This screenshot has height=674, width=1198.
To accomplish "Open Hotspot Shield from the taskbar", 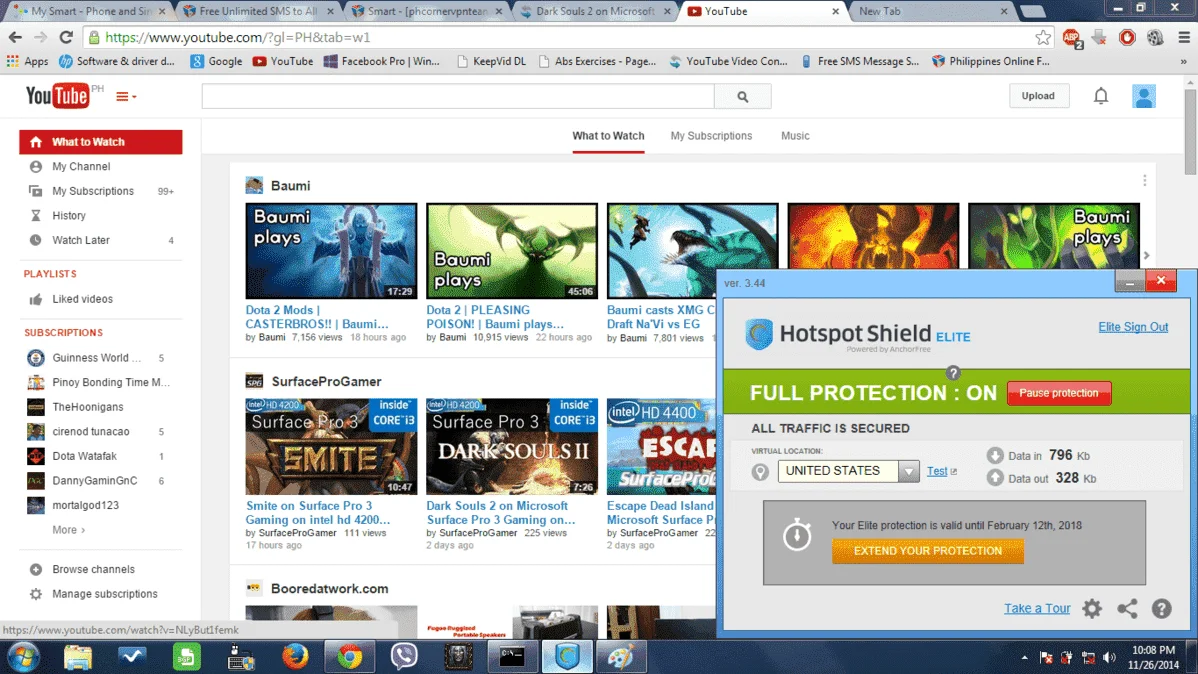I will [567, 657].
